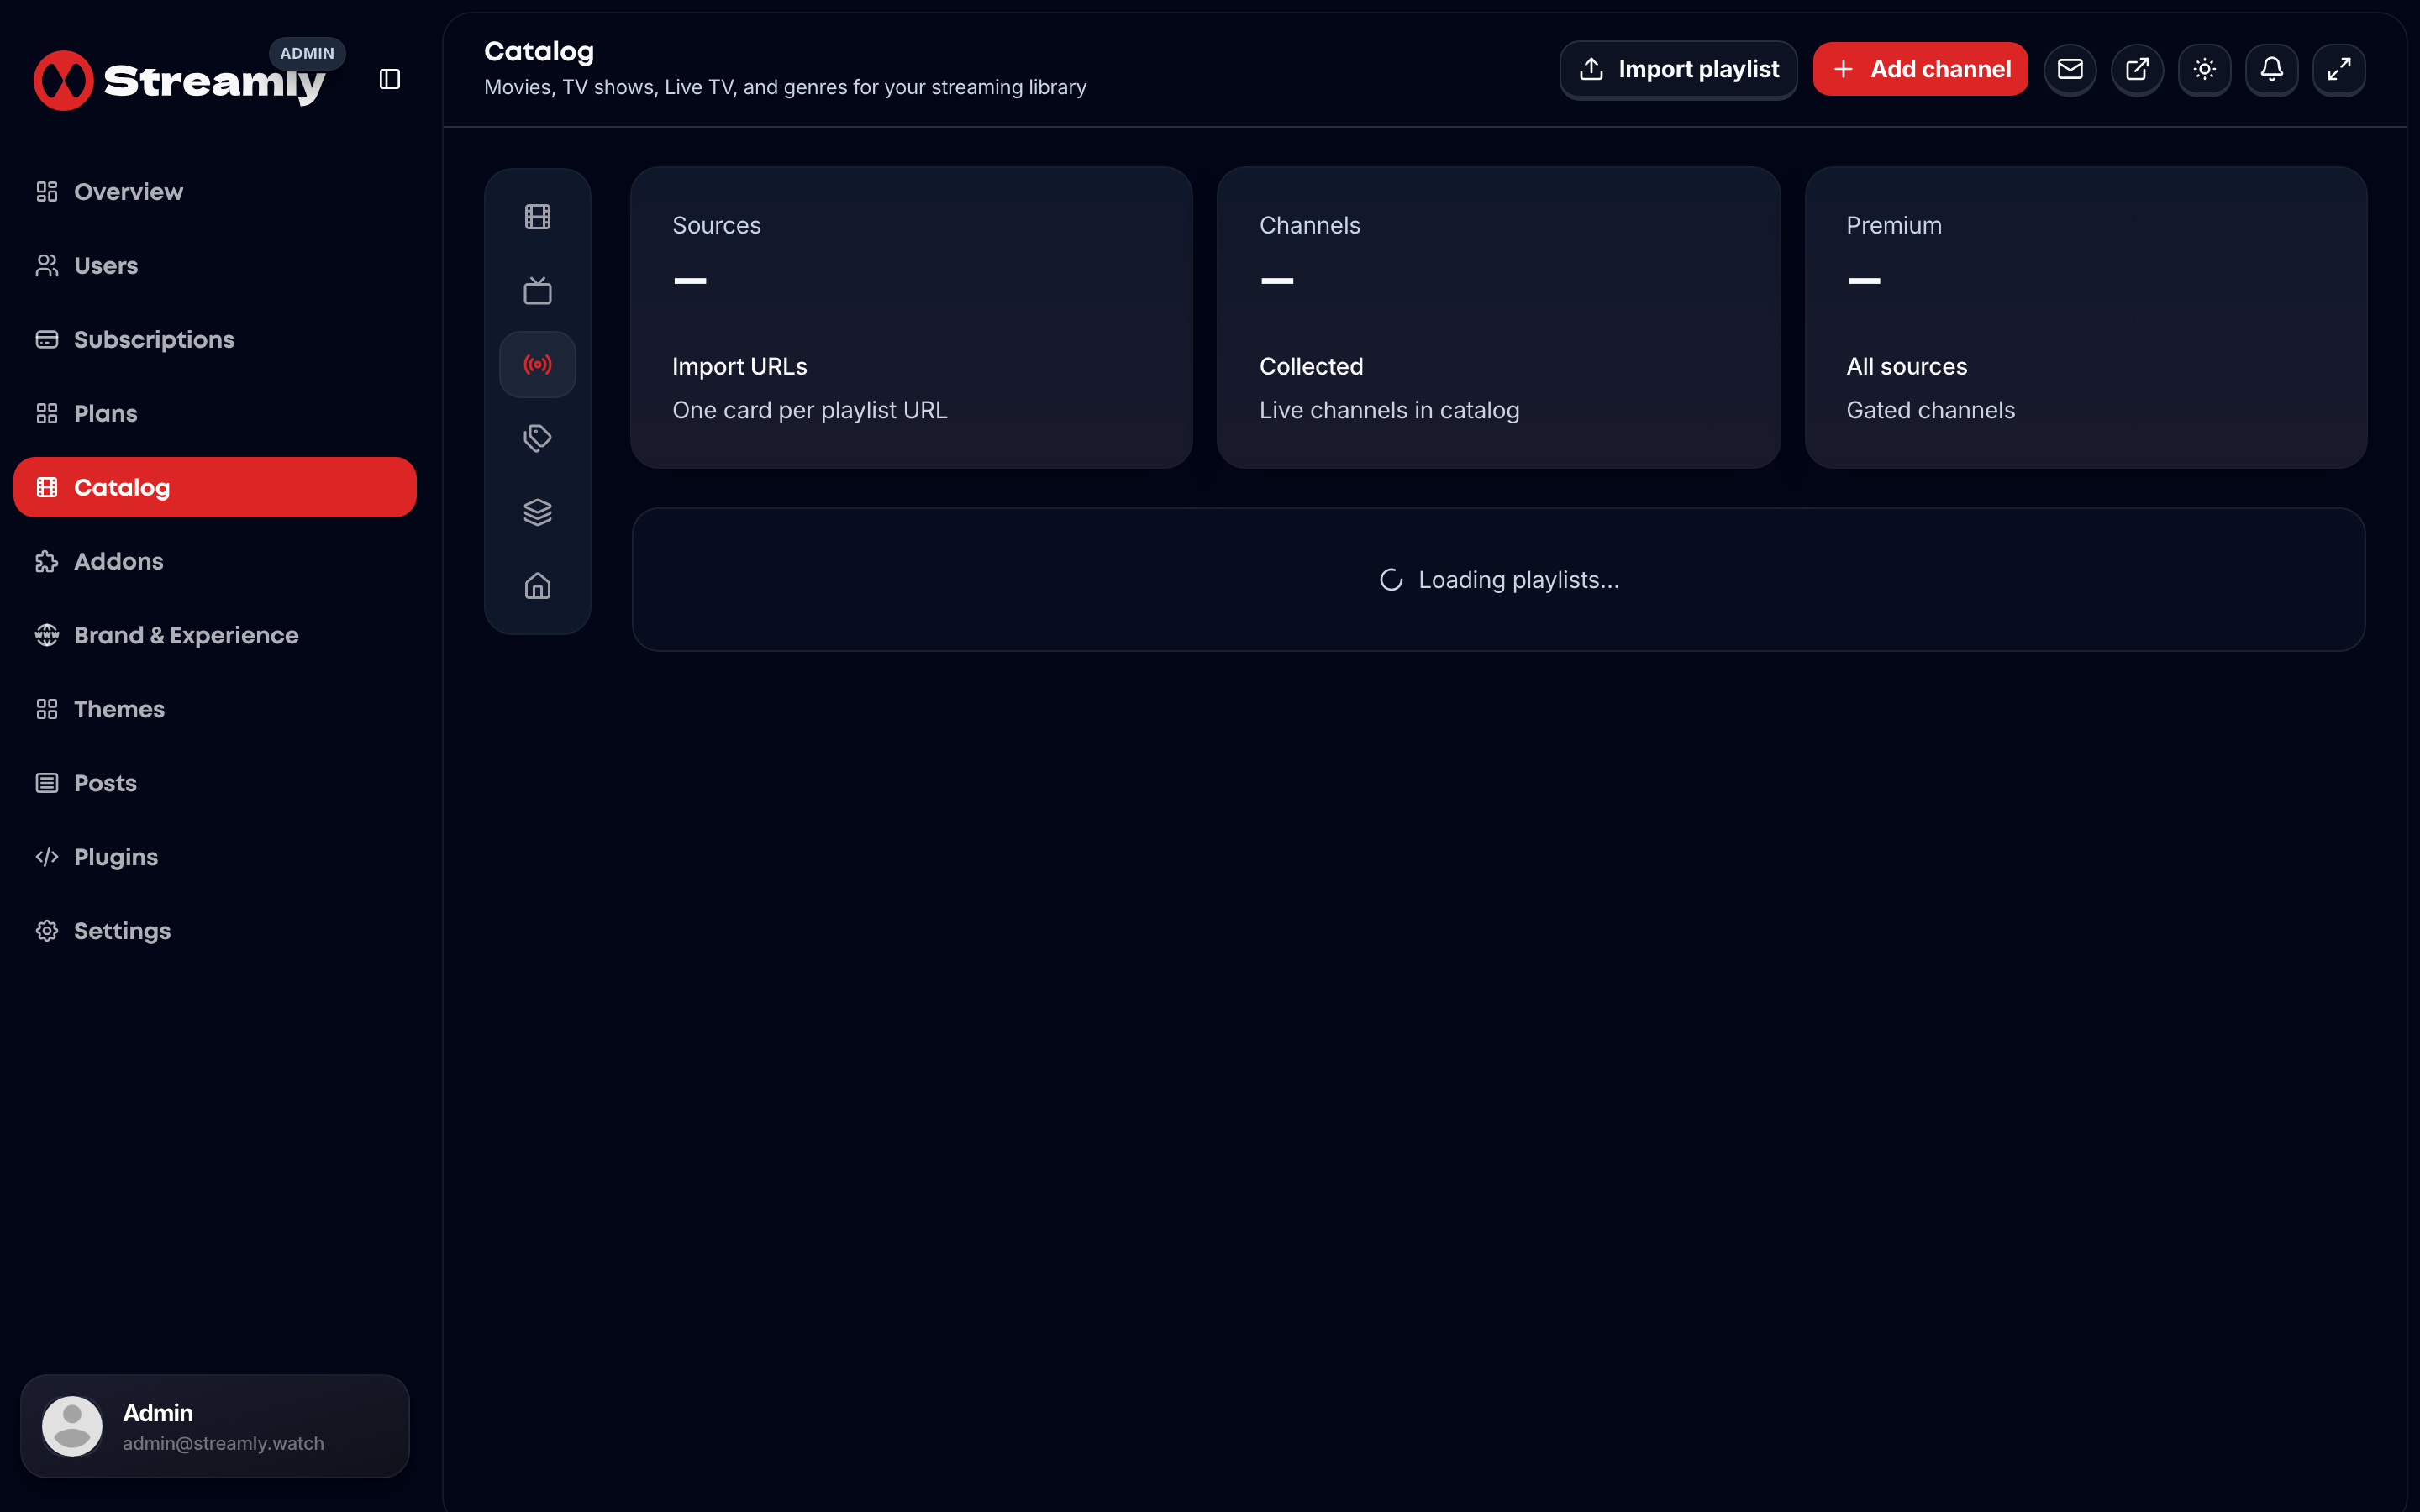Click the Streamly logo
Screen dimensions: 2420x1512
[x=180, y=81]
